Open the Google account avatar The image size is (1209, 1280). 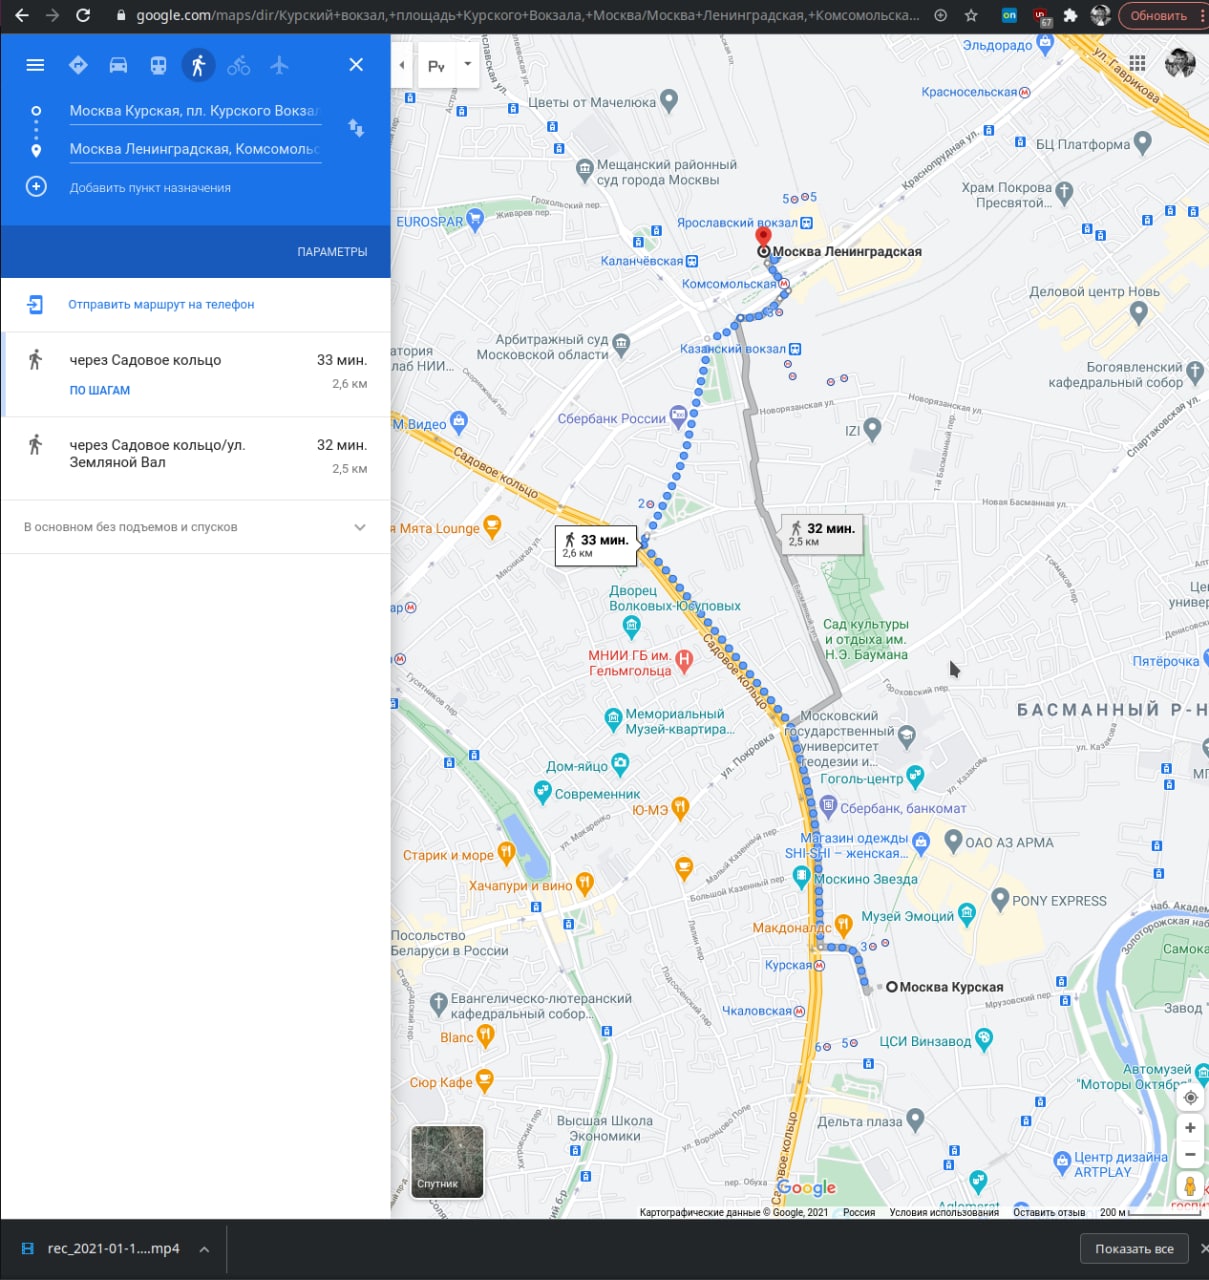tap(1180, 62)
